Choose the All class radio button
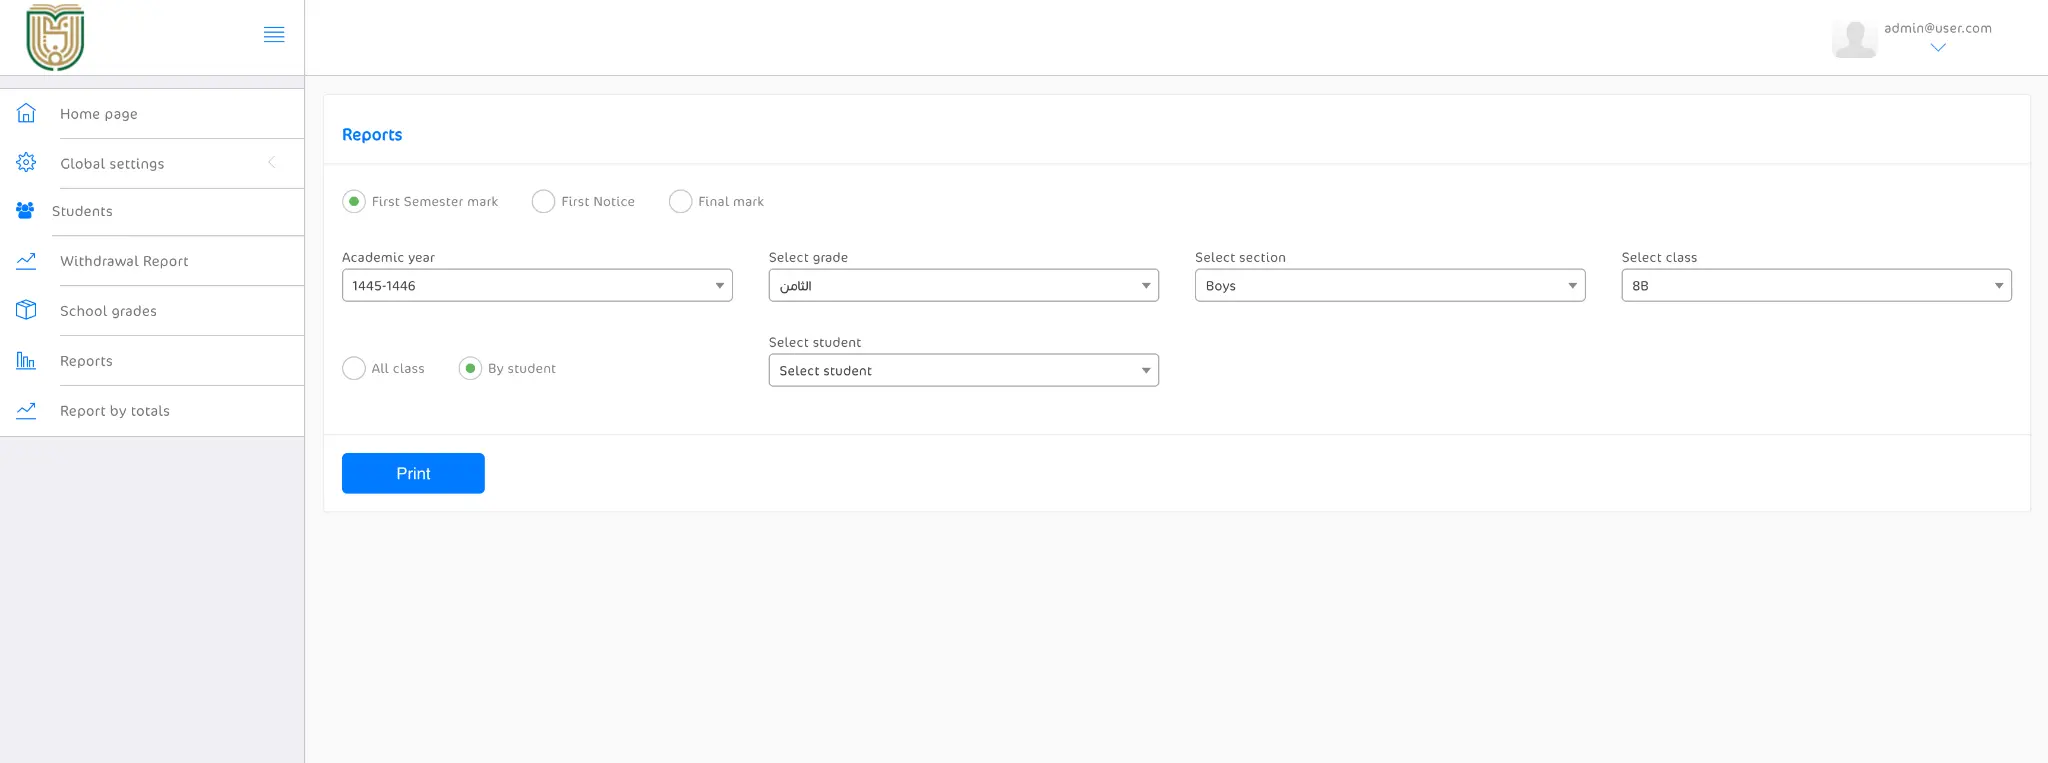2048x763 pixels. [354, 369]
